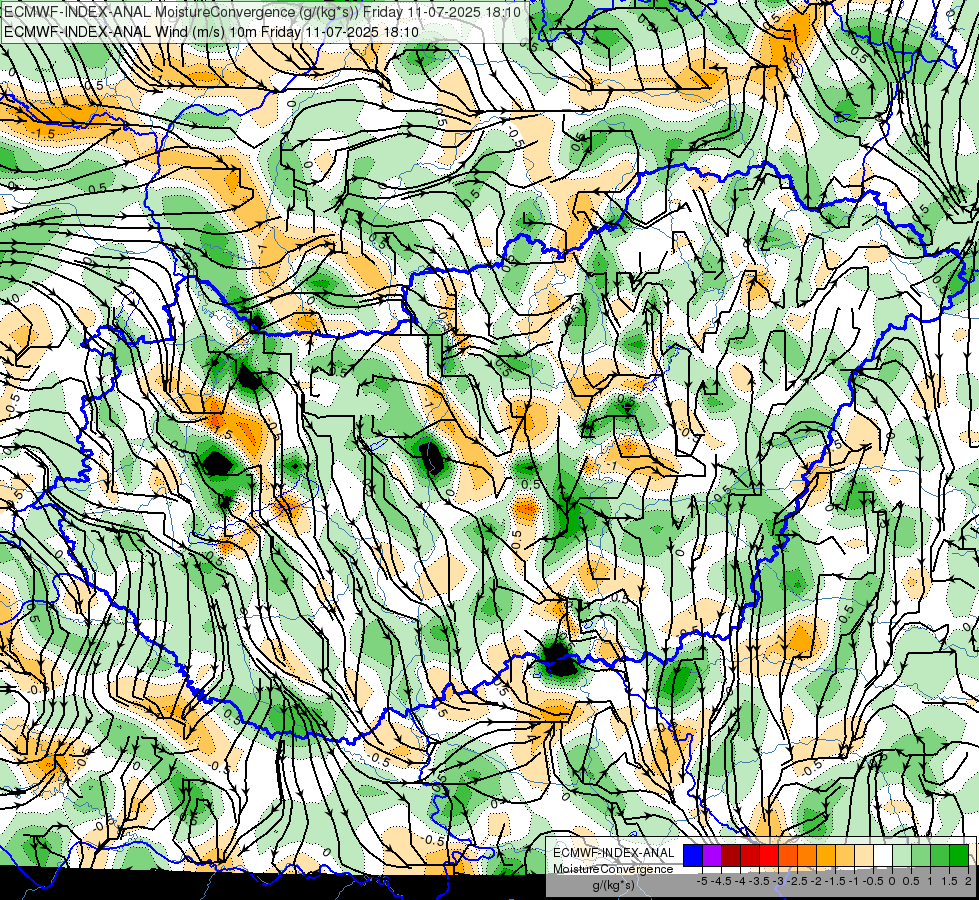Click the legend tick value -4.5
This screenshot has height=900, width=979.
coord(721,881)
